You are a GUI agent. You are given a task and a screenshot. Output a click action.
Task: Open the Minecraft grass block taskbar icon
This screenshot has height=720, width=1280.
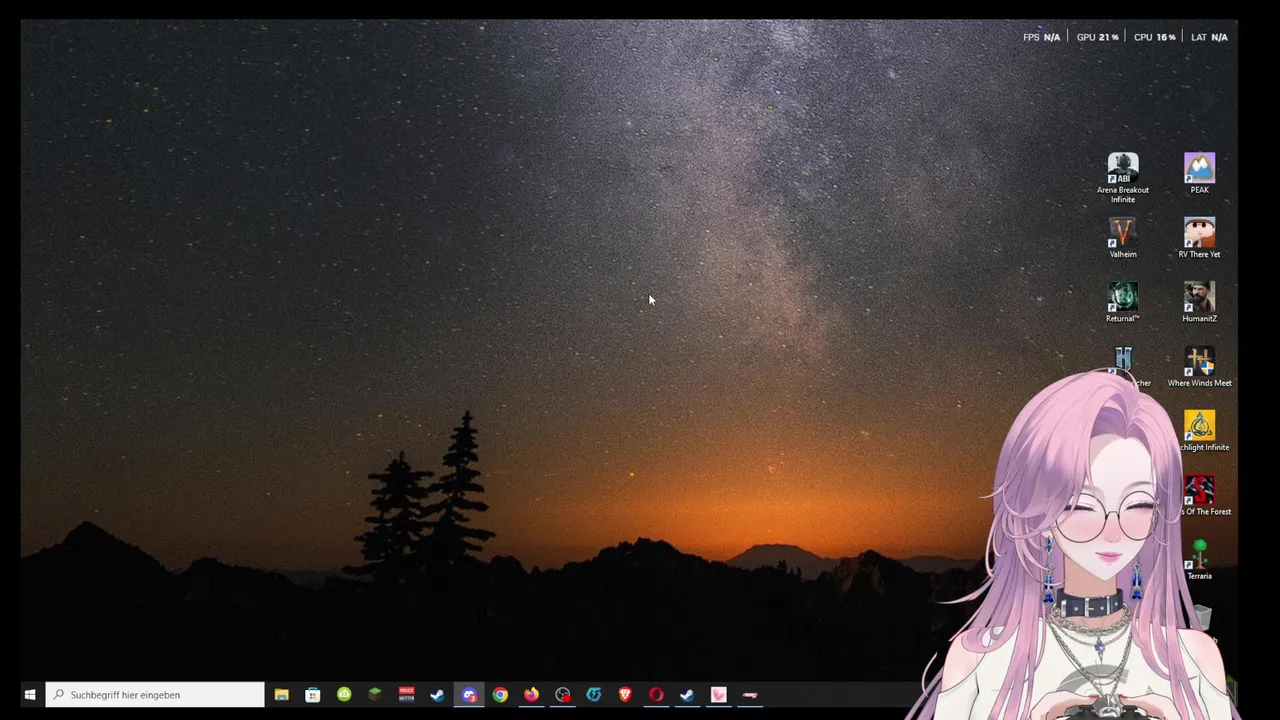point(375,694)
